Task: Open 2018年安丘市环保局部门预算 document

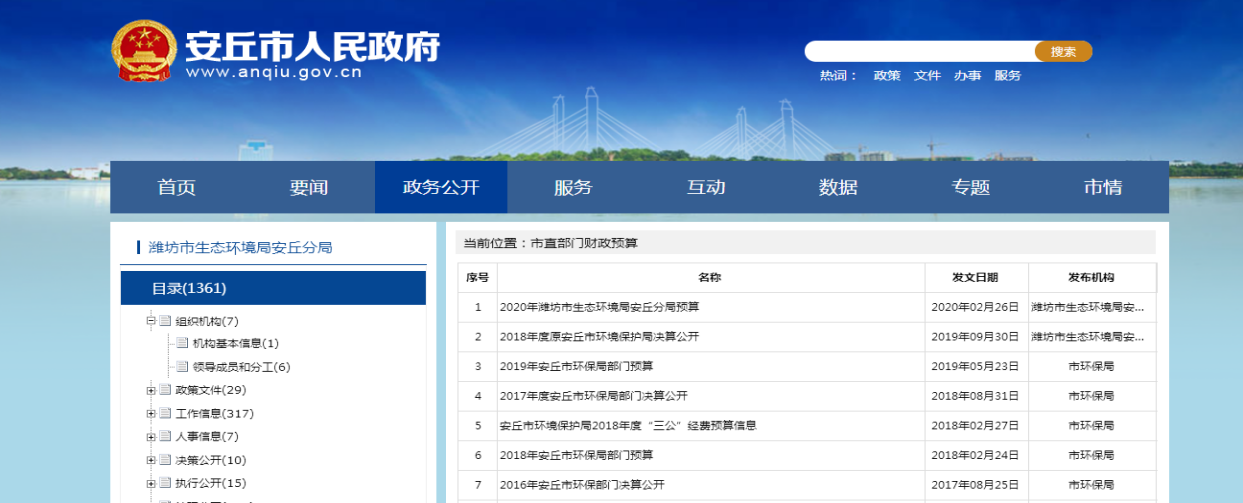Action: (x=577, y=455)
